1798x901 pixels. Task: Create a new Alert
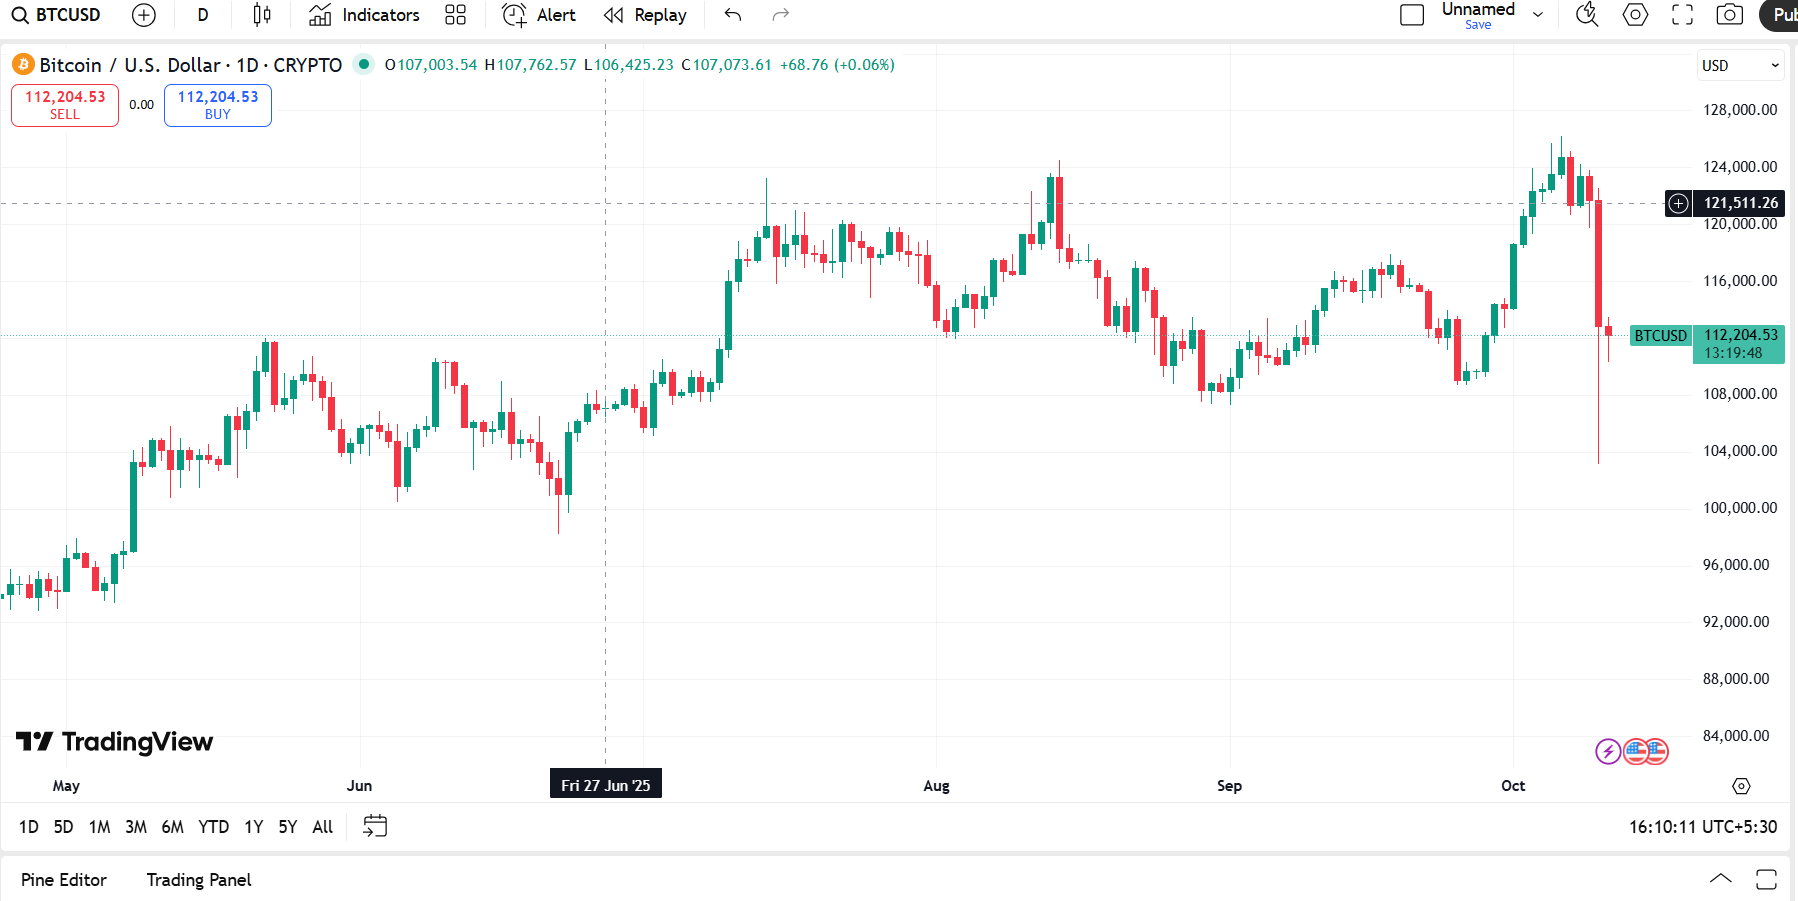tap(539, 15)
